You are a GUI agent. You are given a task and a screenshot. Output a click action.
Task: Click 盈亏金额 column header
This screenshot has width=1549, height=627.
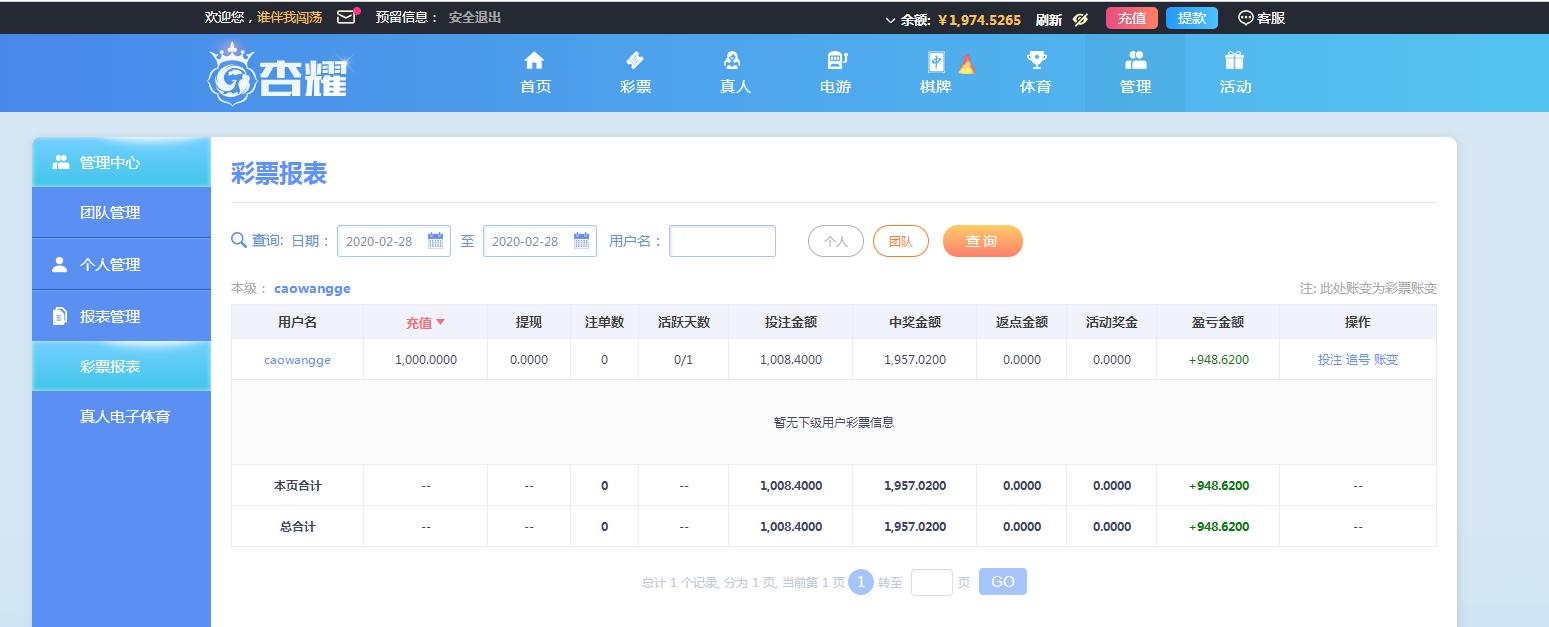(x=1218, y=322)
